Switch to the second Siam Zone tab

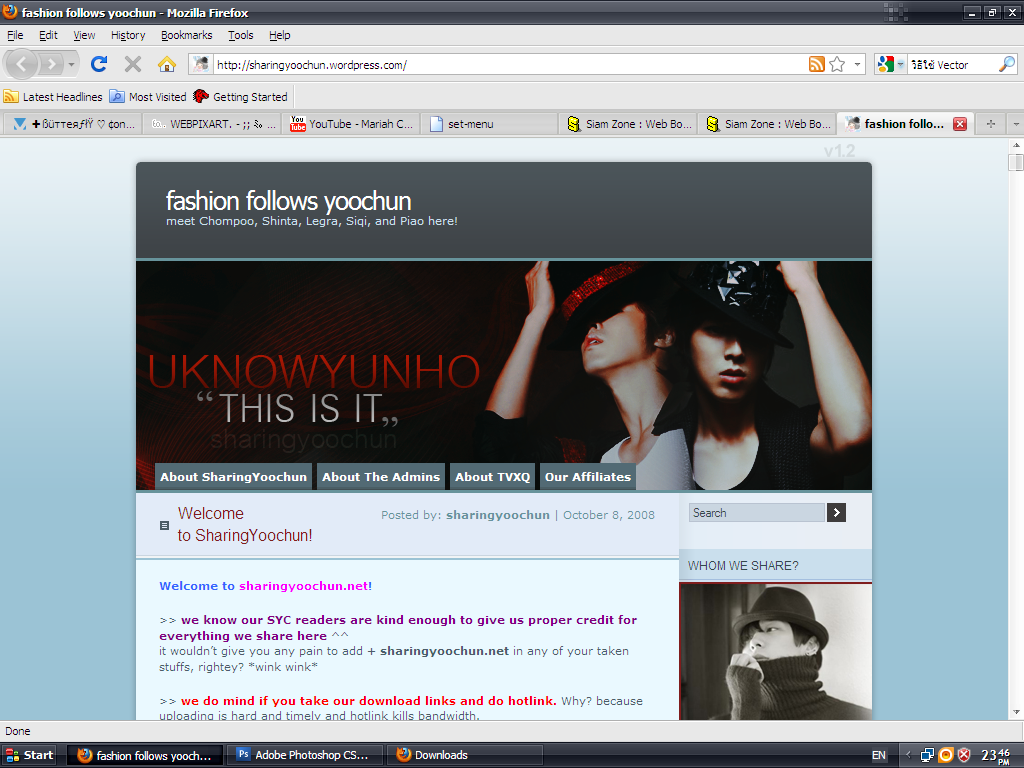(767, 124)
